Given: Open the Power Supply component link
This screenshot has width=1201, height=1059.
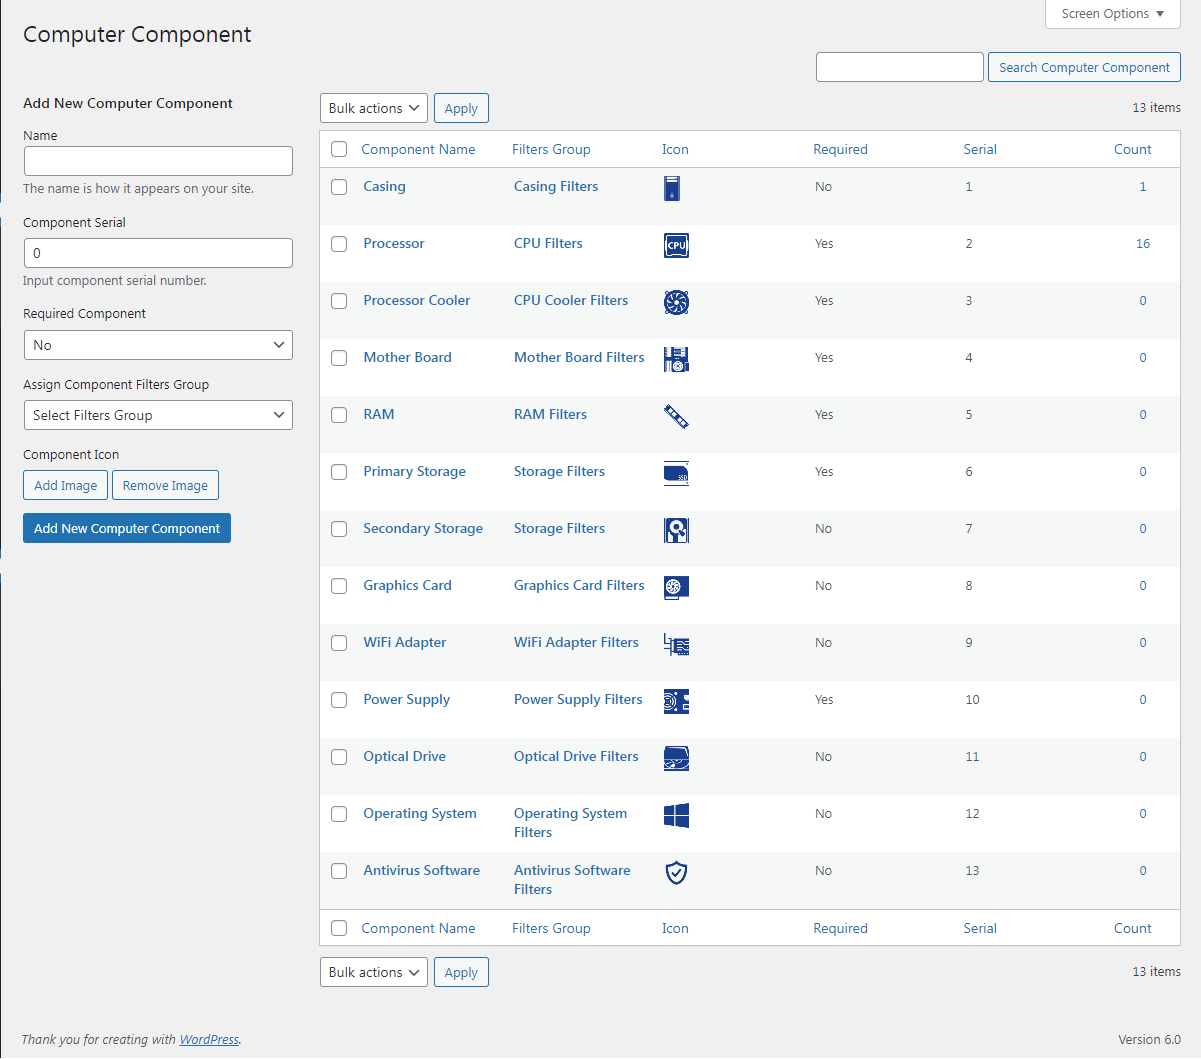Looking at the screenshot, I should [x=407, y=699].
